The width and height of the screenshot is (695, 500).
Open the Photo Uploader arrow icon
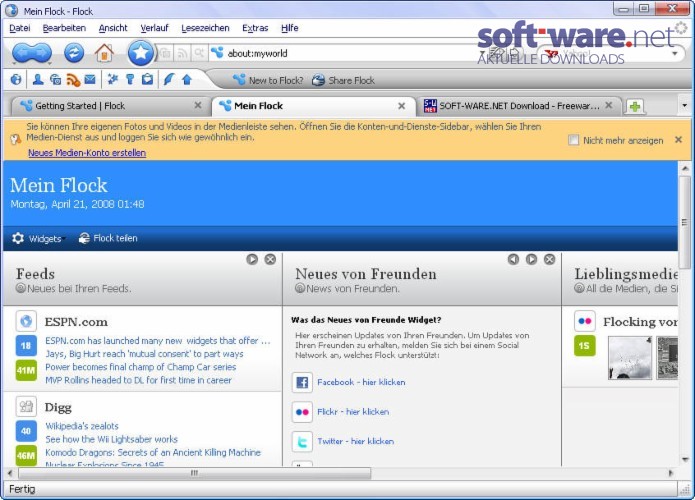tap(187, 80)
